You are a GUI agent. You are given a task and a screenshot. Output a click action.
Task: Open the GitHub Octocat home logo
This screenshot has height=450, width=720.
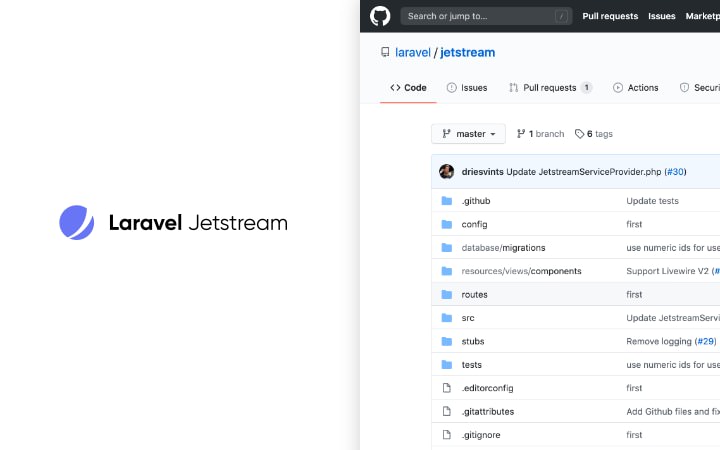pyautogui.click(x=380, y=16)
